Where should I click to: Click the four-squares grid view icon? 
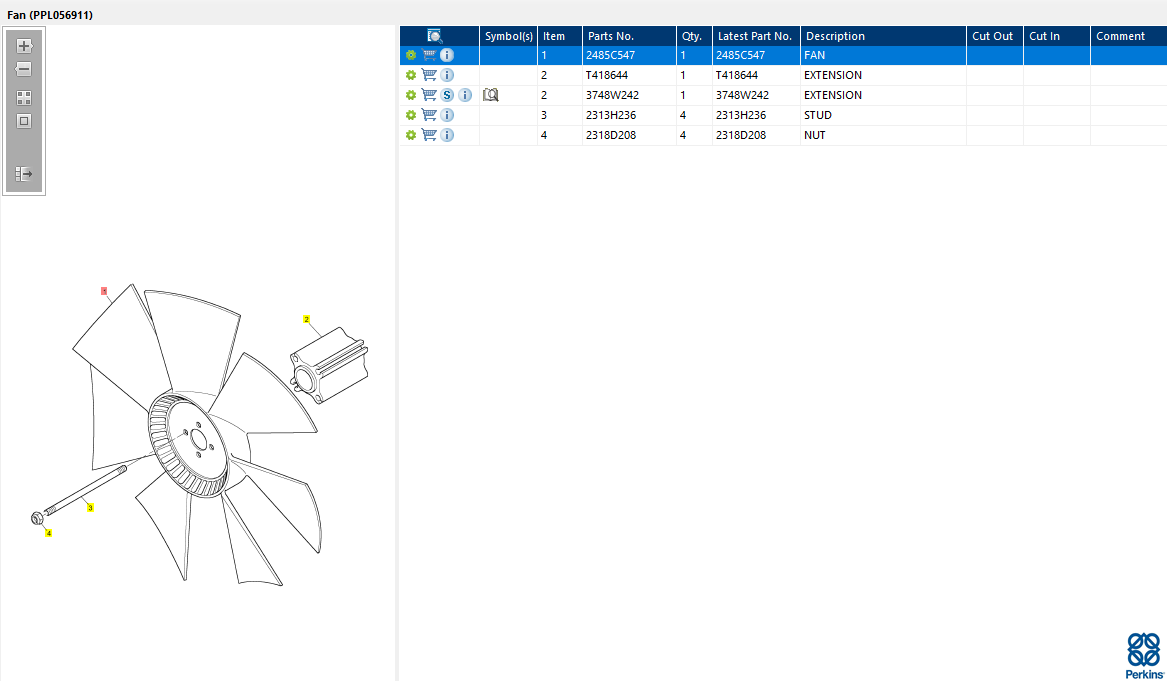24,98
